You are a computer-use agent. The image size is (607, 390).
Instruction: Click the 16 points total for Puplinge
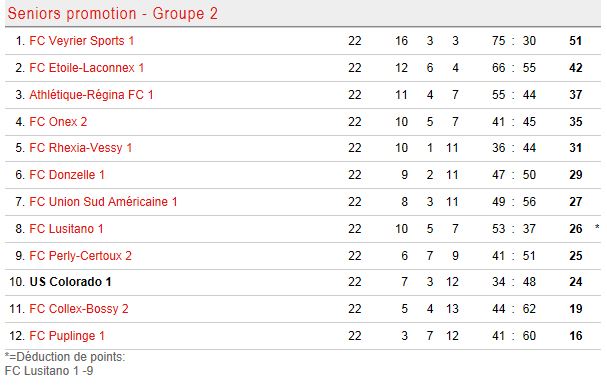tap(576, 336)
